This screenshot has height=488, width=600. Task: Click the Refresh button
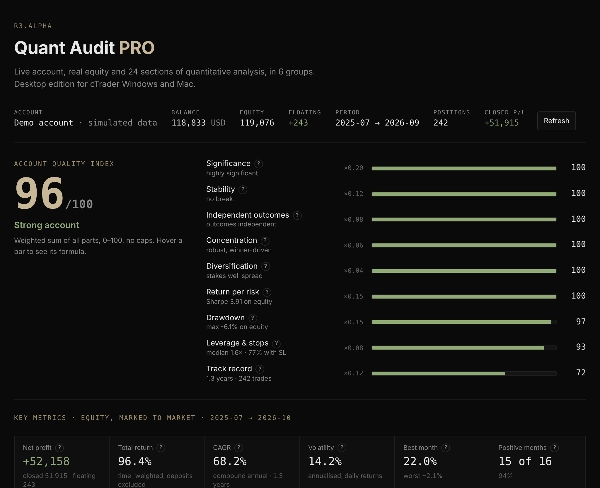tap(556, 121)
